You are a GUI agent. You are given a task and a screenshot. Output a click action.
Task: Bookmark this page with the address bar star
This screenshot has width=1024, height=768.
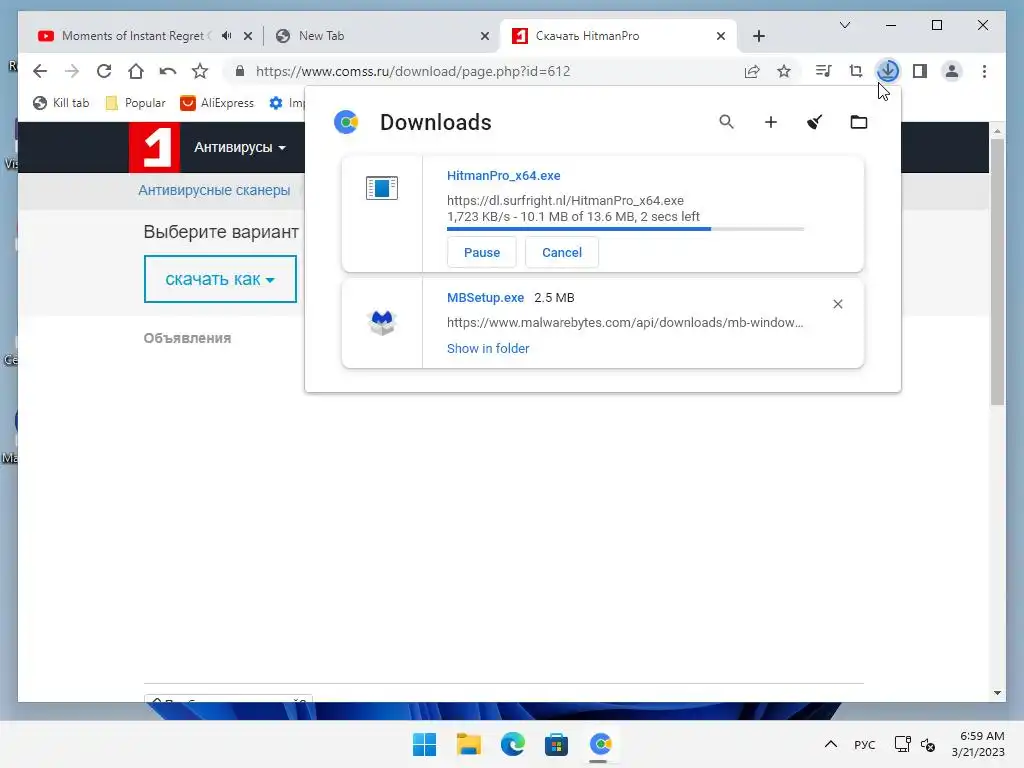[784, 71]
